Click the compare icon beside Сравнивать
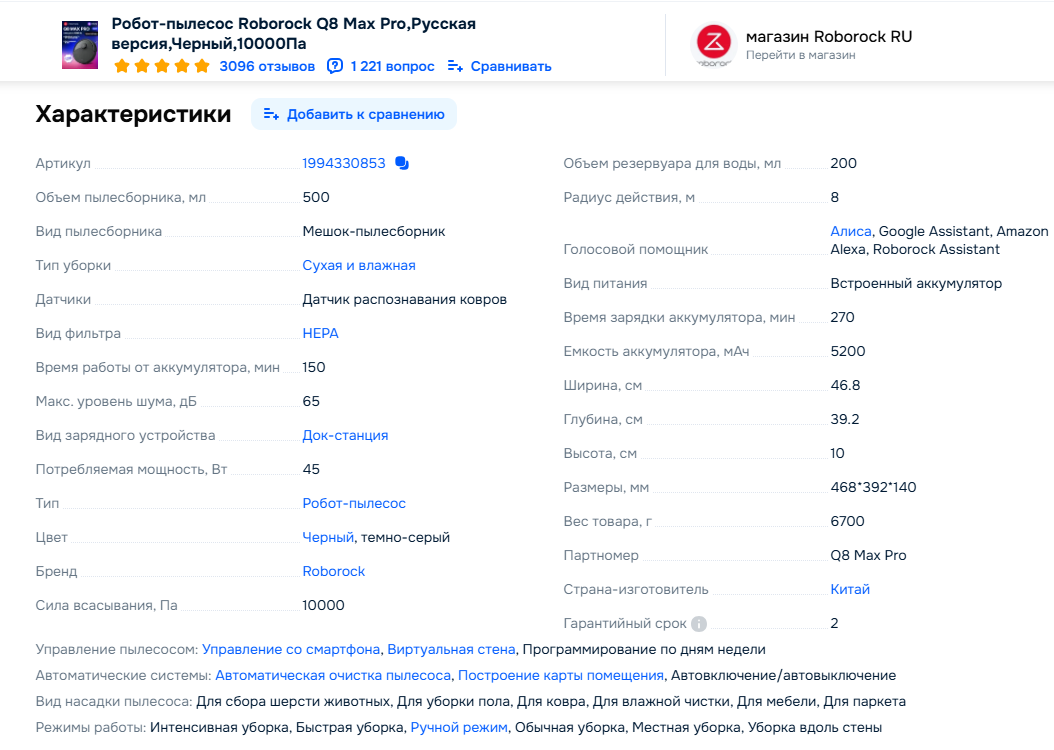Screen dimensions: 1054x750 tap(455, 67)
